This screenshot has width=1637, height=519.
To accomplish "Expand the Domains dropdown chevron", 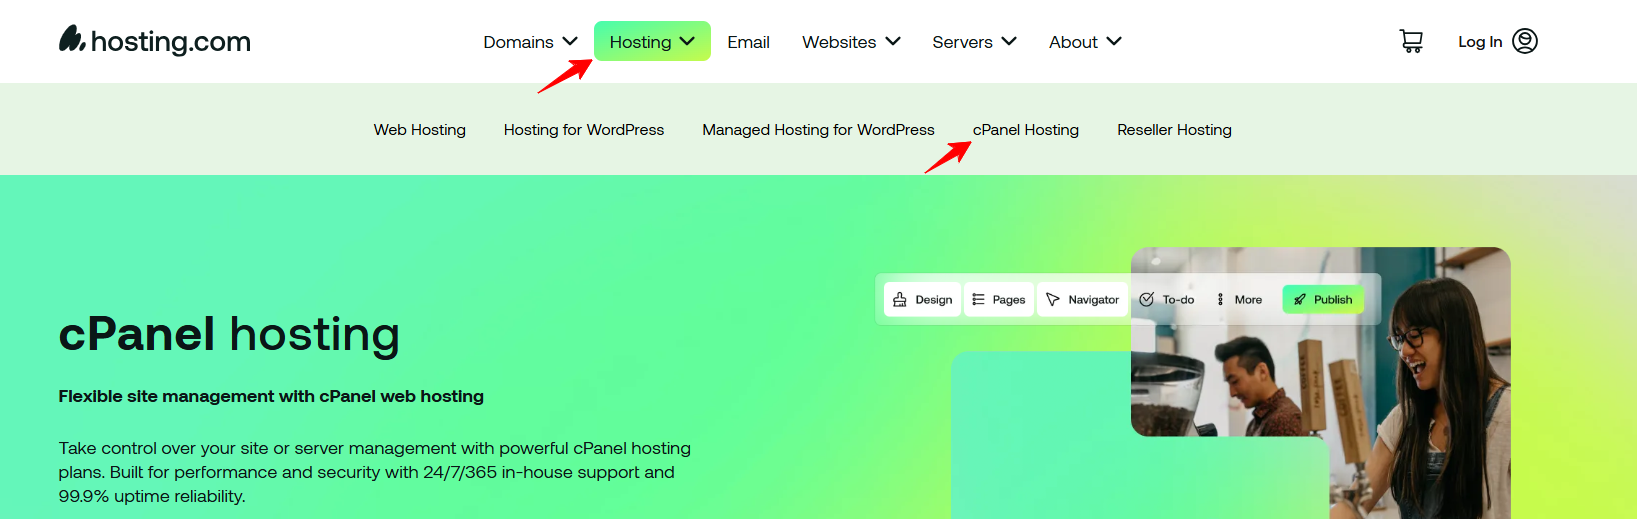I will (x=570, y=41).
